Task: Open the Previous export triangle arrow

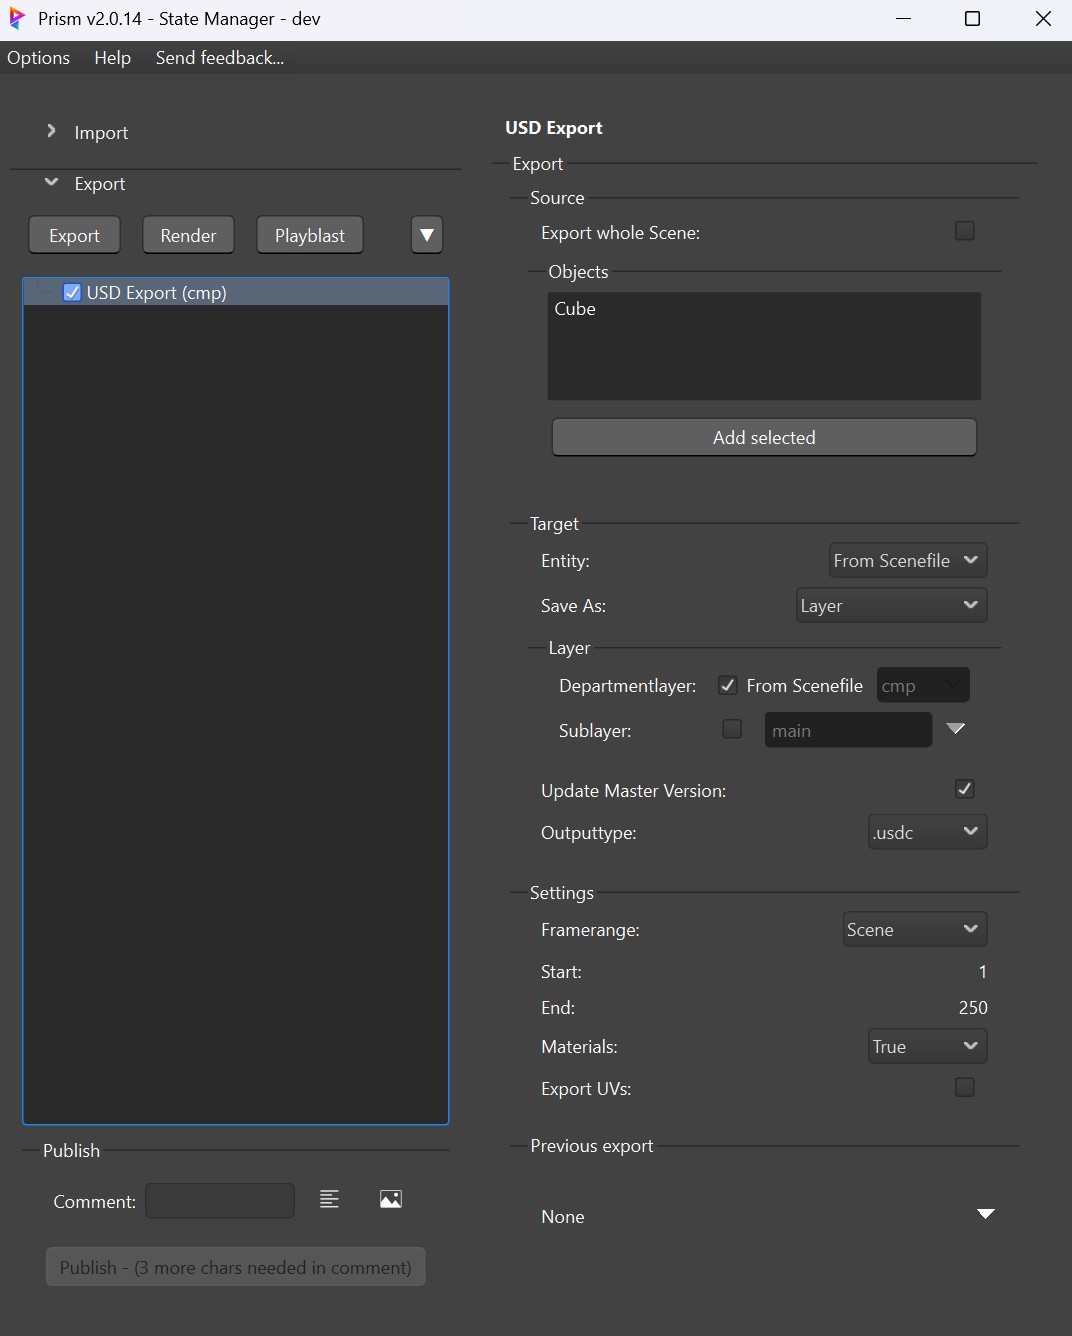Action: [986, 1214]
